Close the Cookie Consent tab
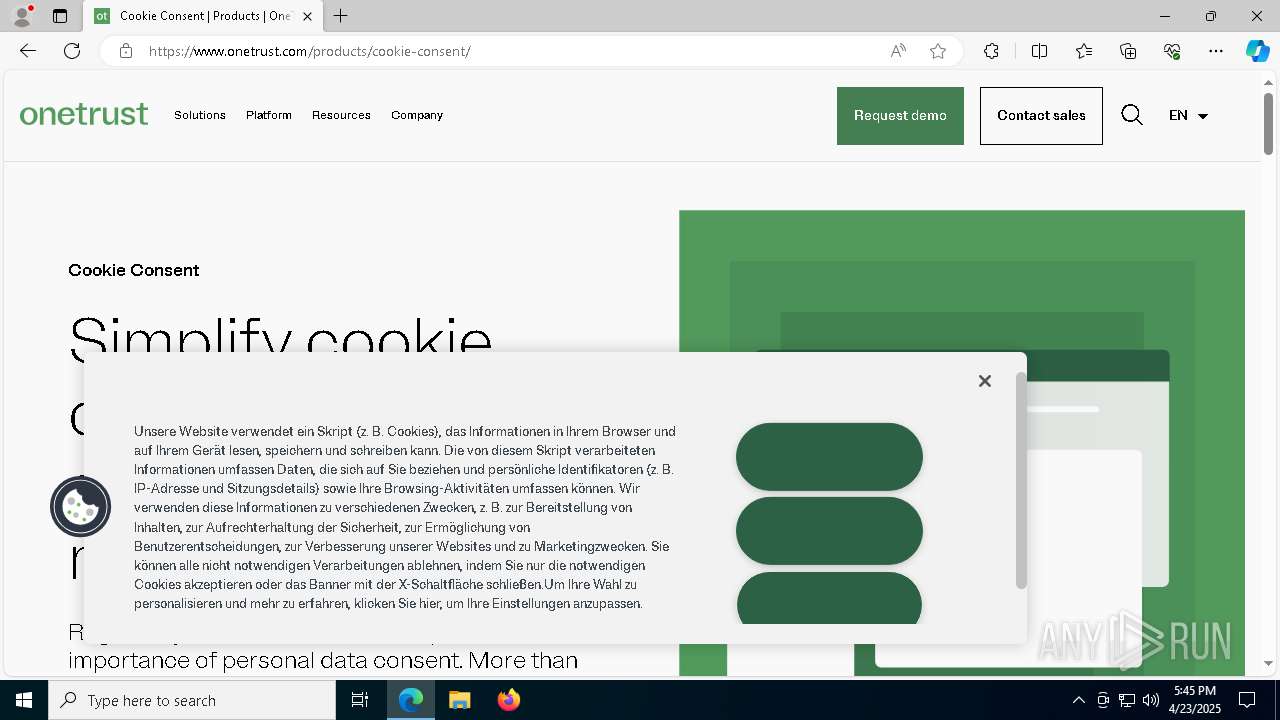 click(307, 16)
